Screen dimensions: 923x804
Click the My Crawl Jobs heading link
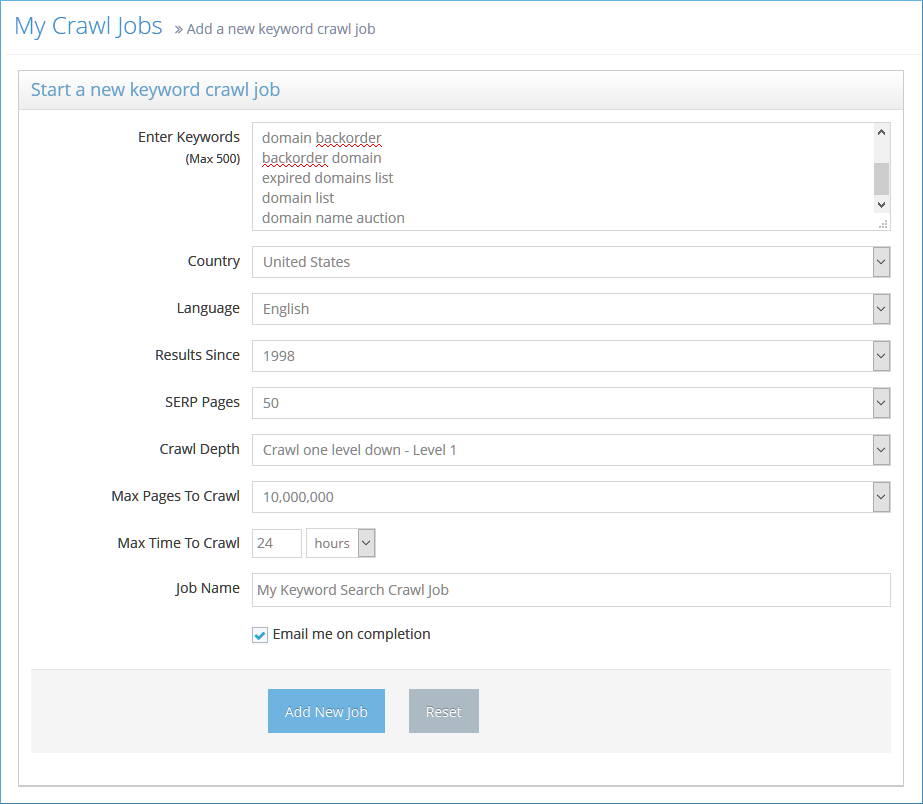click(88, 26)
